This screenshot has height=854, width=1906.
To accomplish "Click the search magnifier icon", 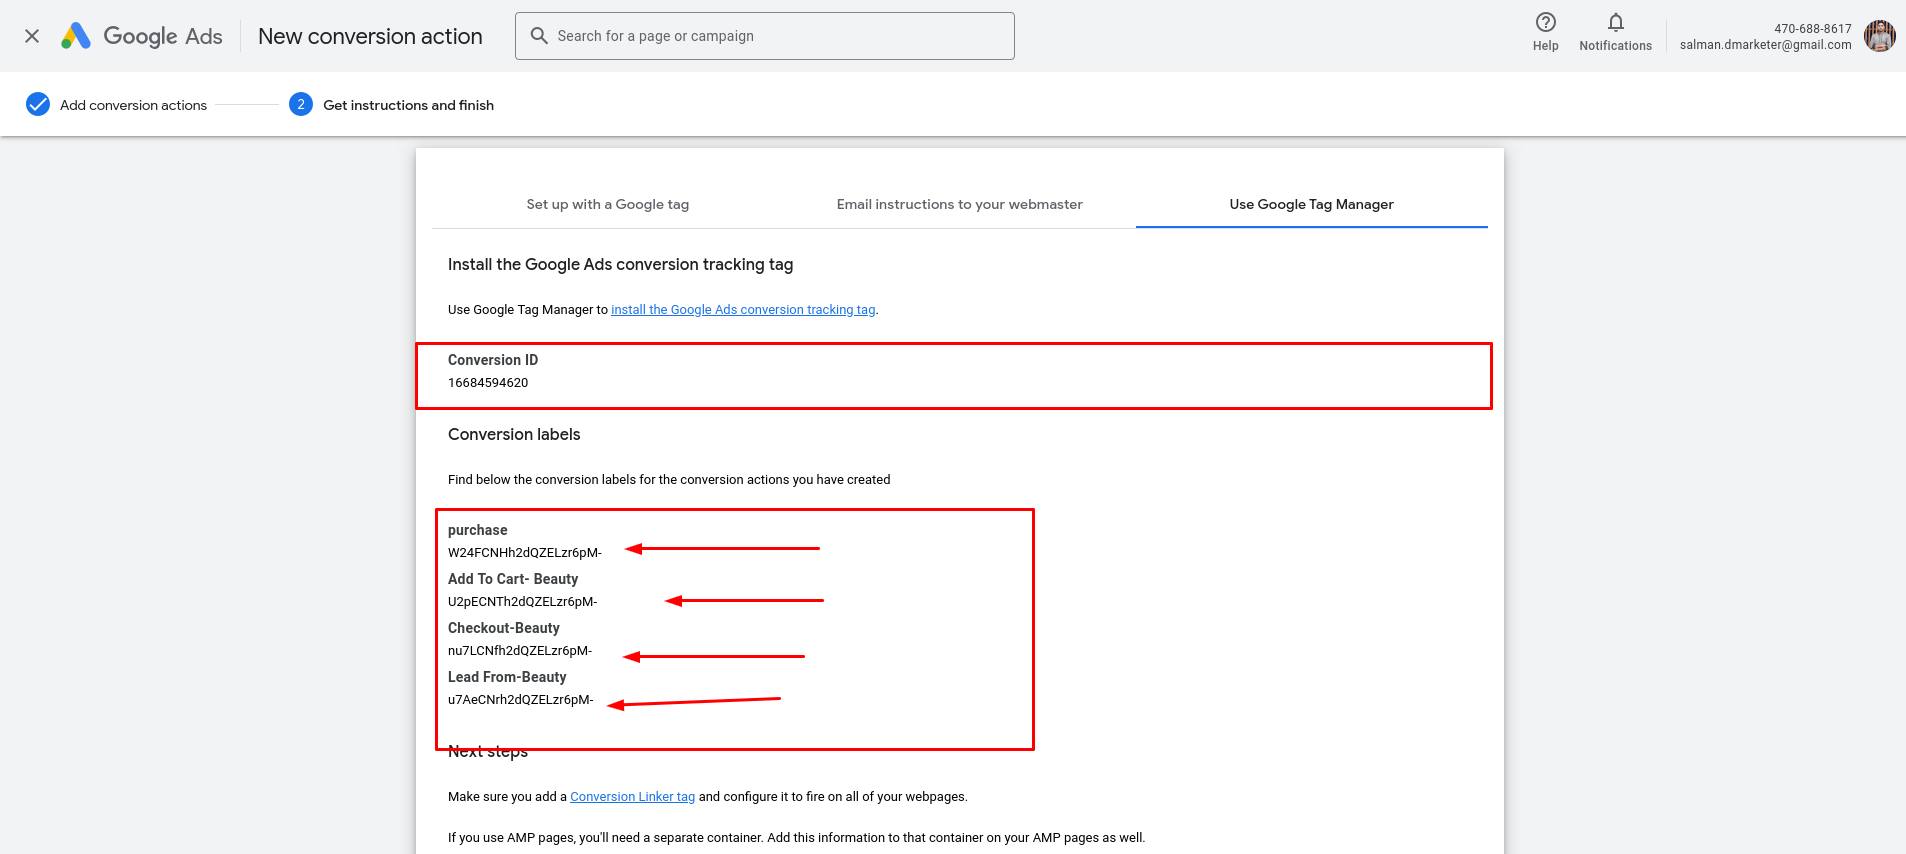I will click(x=539, y=36).
